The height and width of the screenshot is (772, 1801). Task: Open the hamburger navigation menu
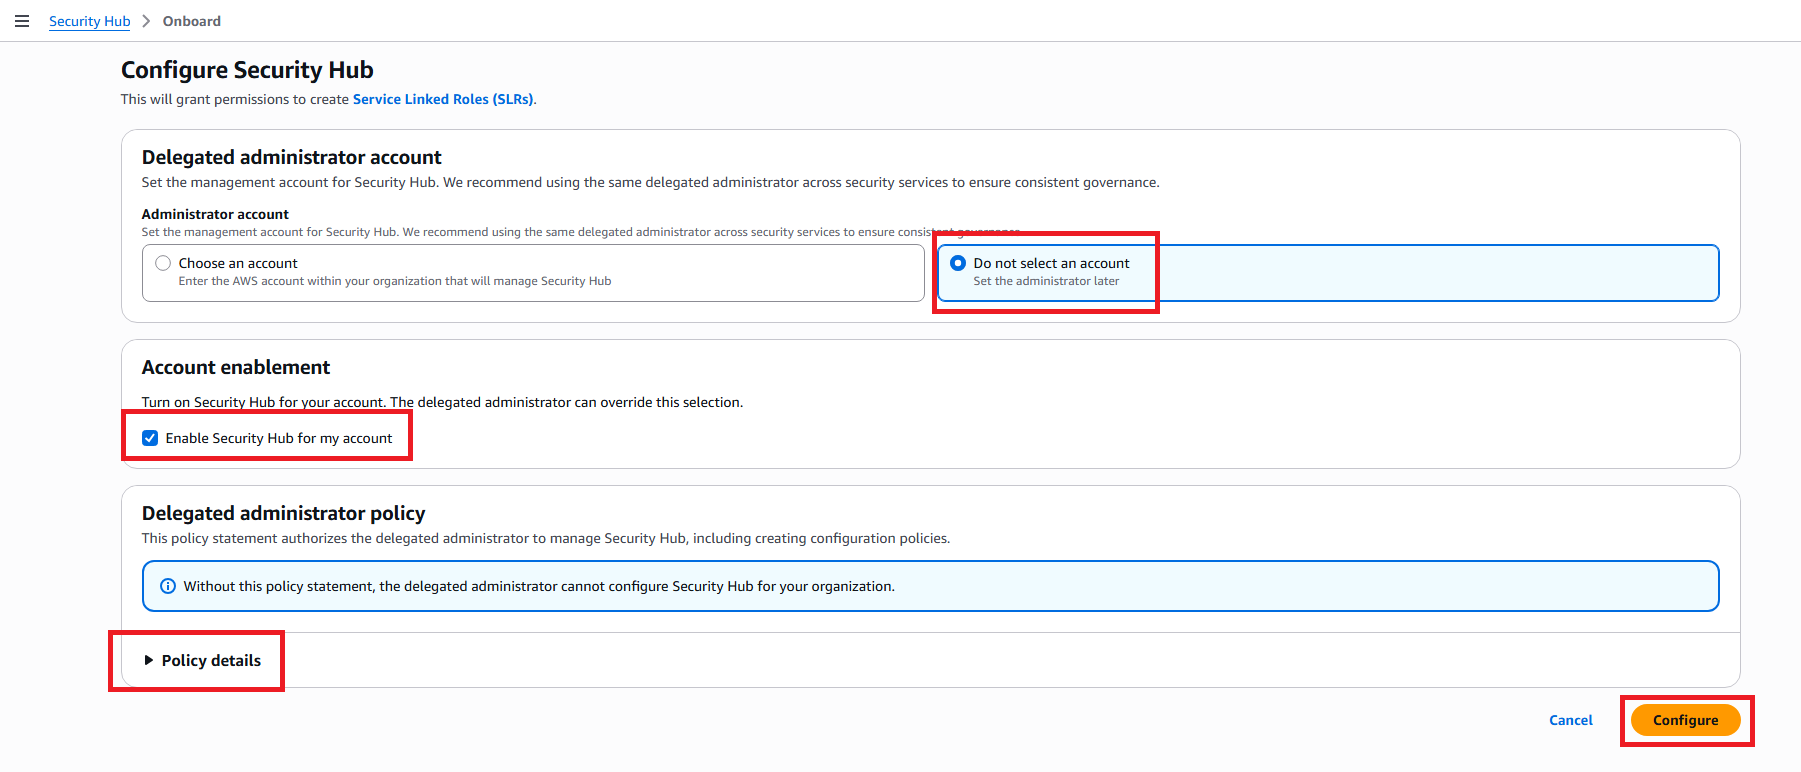point(22,21)
